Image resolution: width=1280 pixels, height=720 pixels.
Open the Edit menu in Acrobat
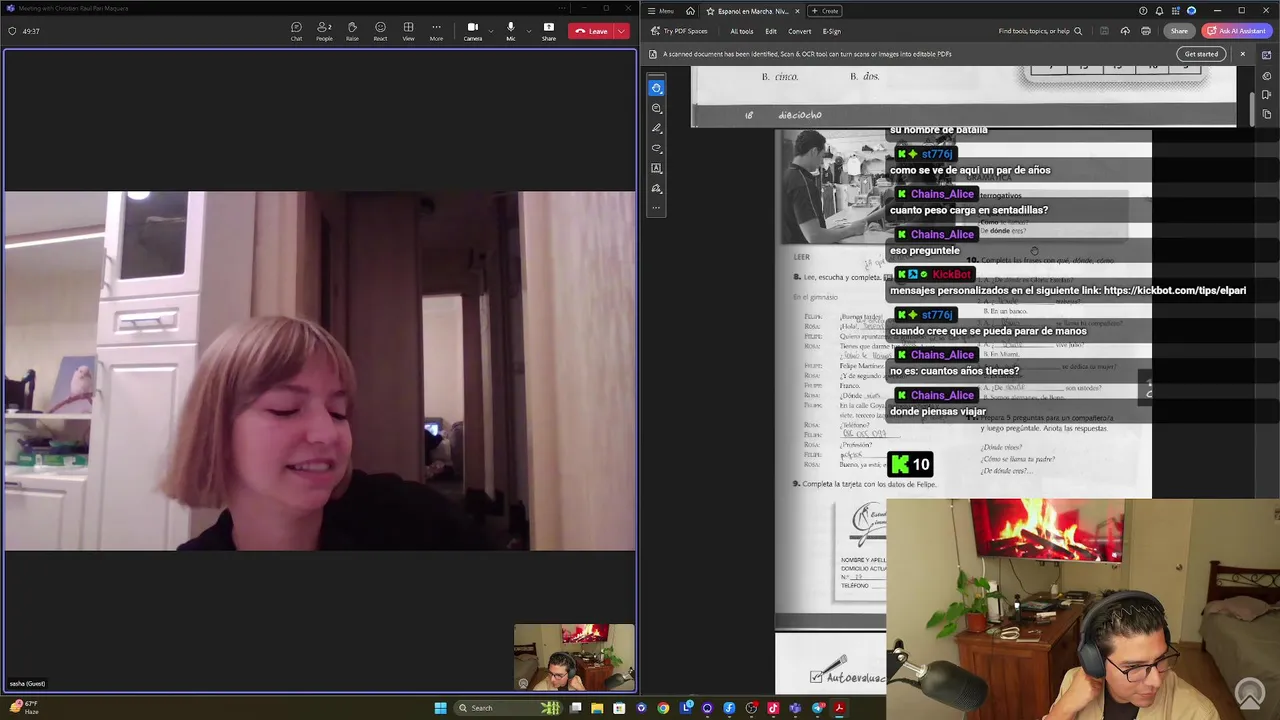point(771,31)
